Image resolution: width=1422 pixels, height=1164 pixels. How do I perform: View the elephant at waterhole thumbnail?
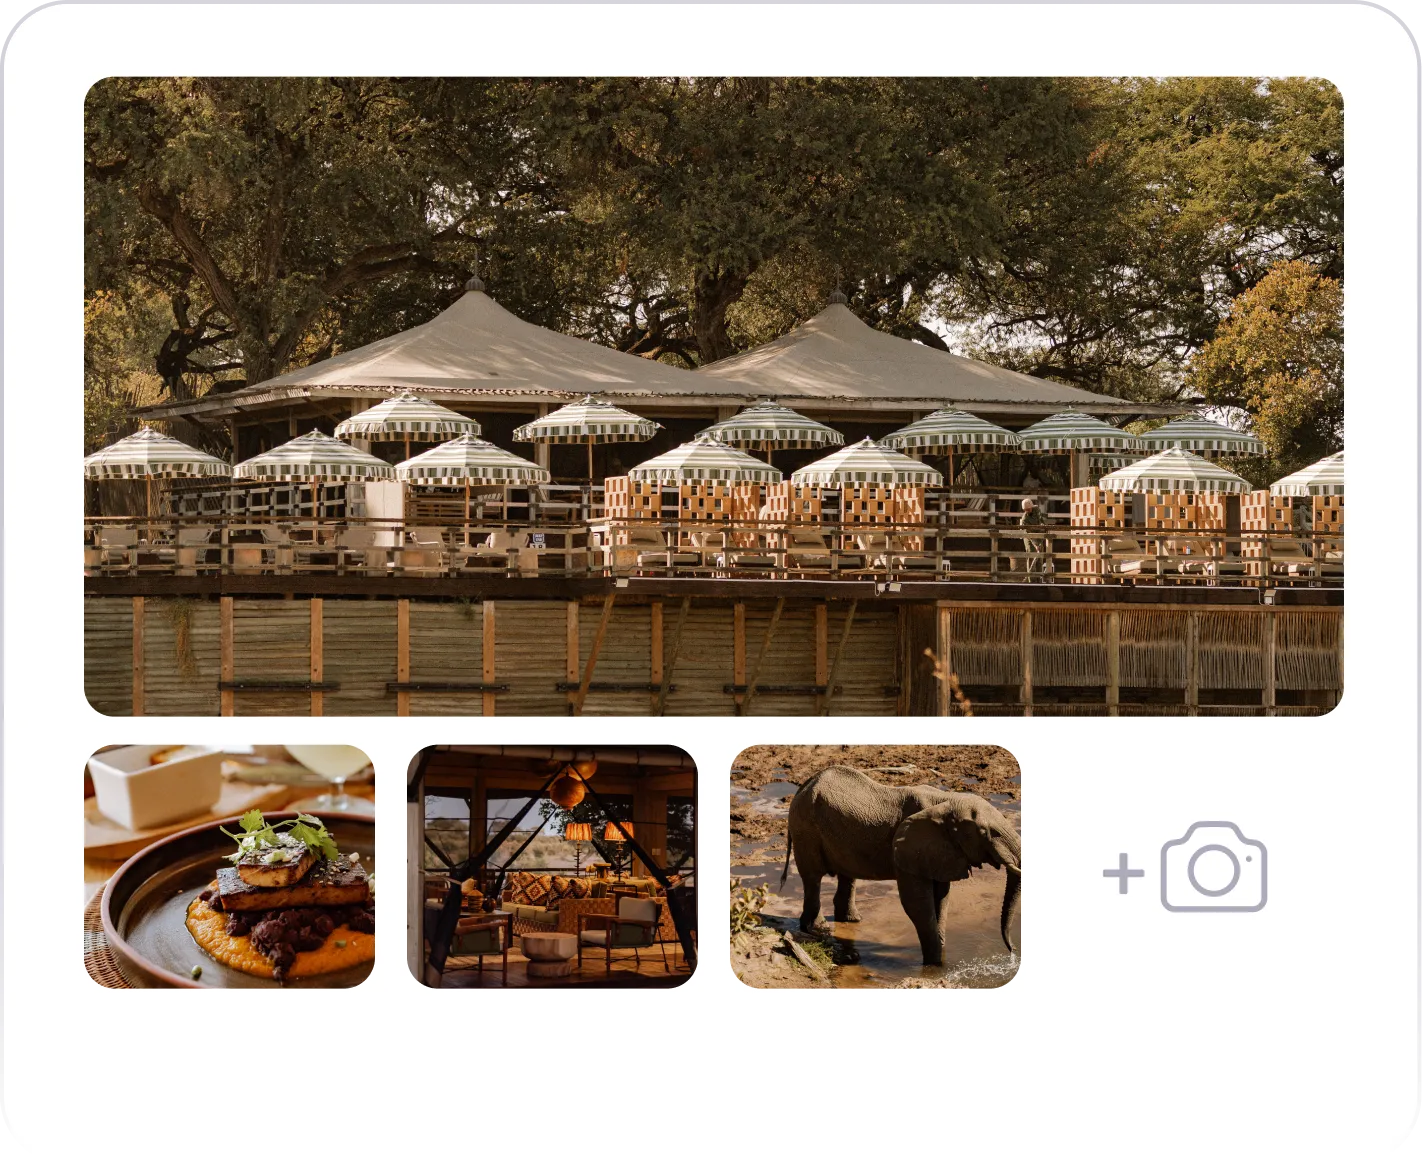(x=875, y=866)
